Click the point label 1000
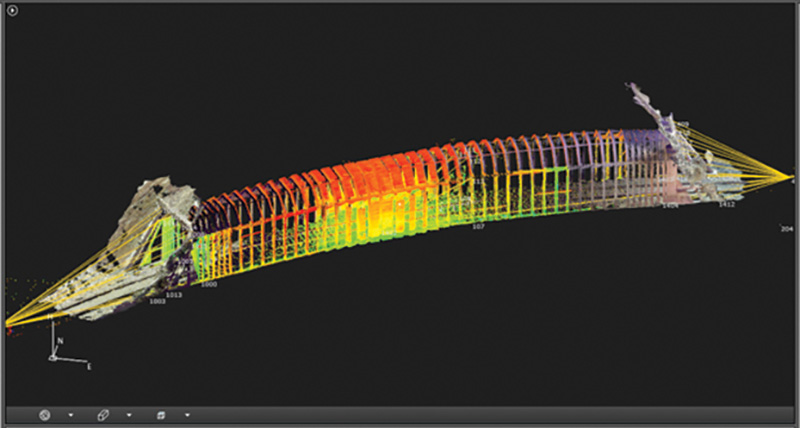This screenshot has width=800, height=428. coord(209,284)
